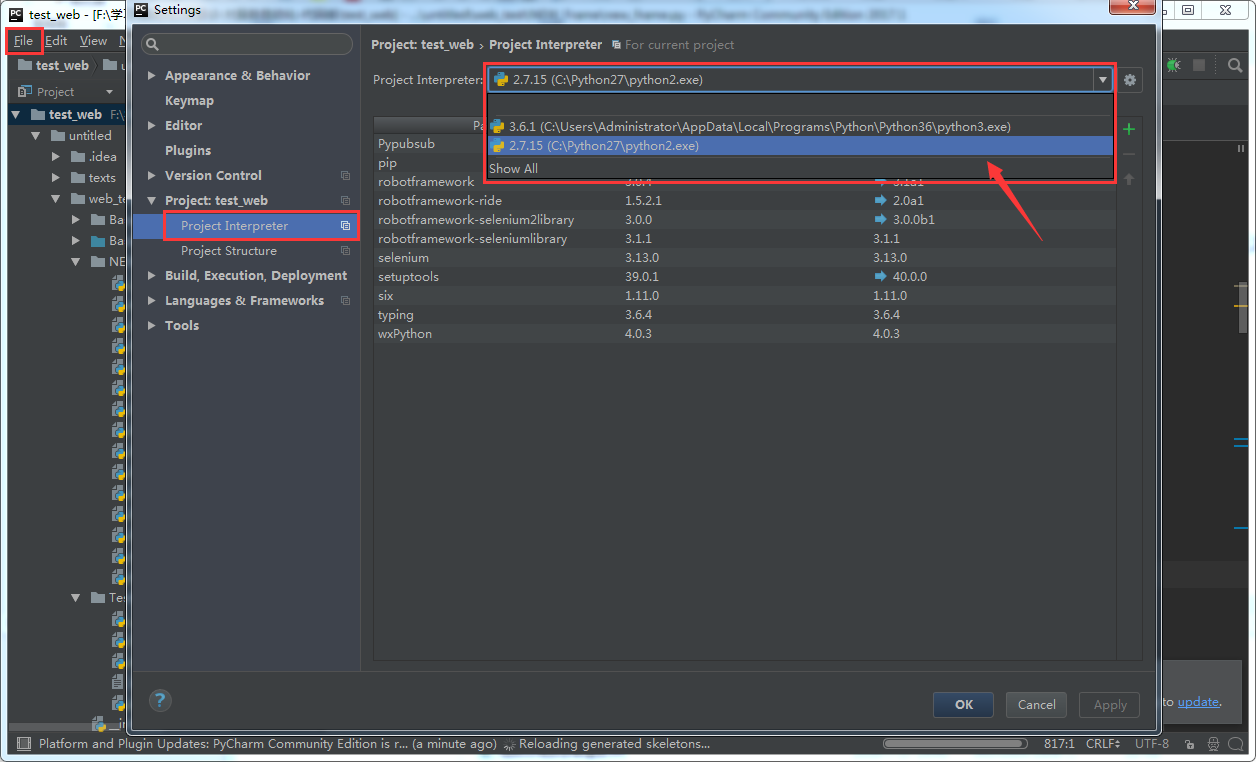Click the background task progress bar
Screen dimensions: 1256x762
[x=956, y=744]
